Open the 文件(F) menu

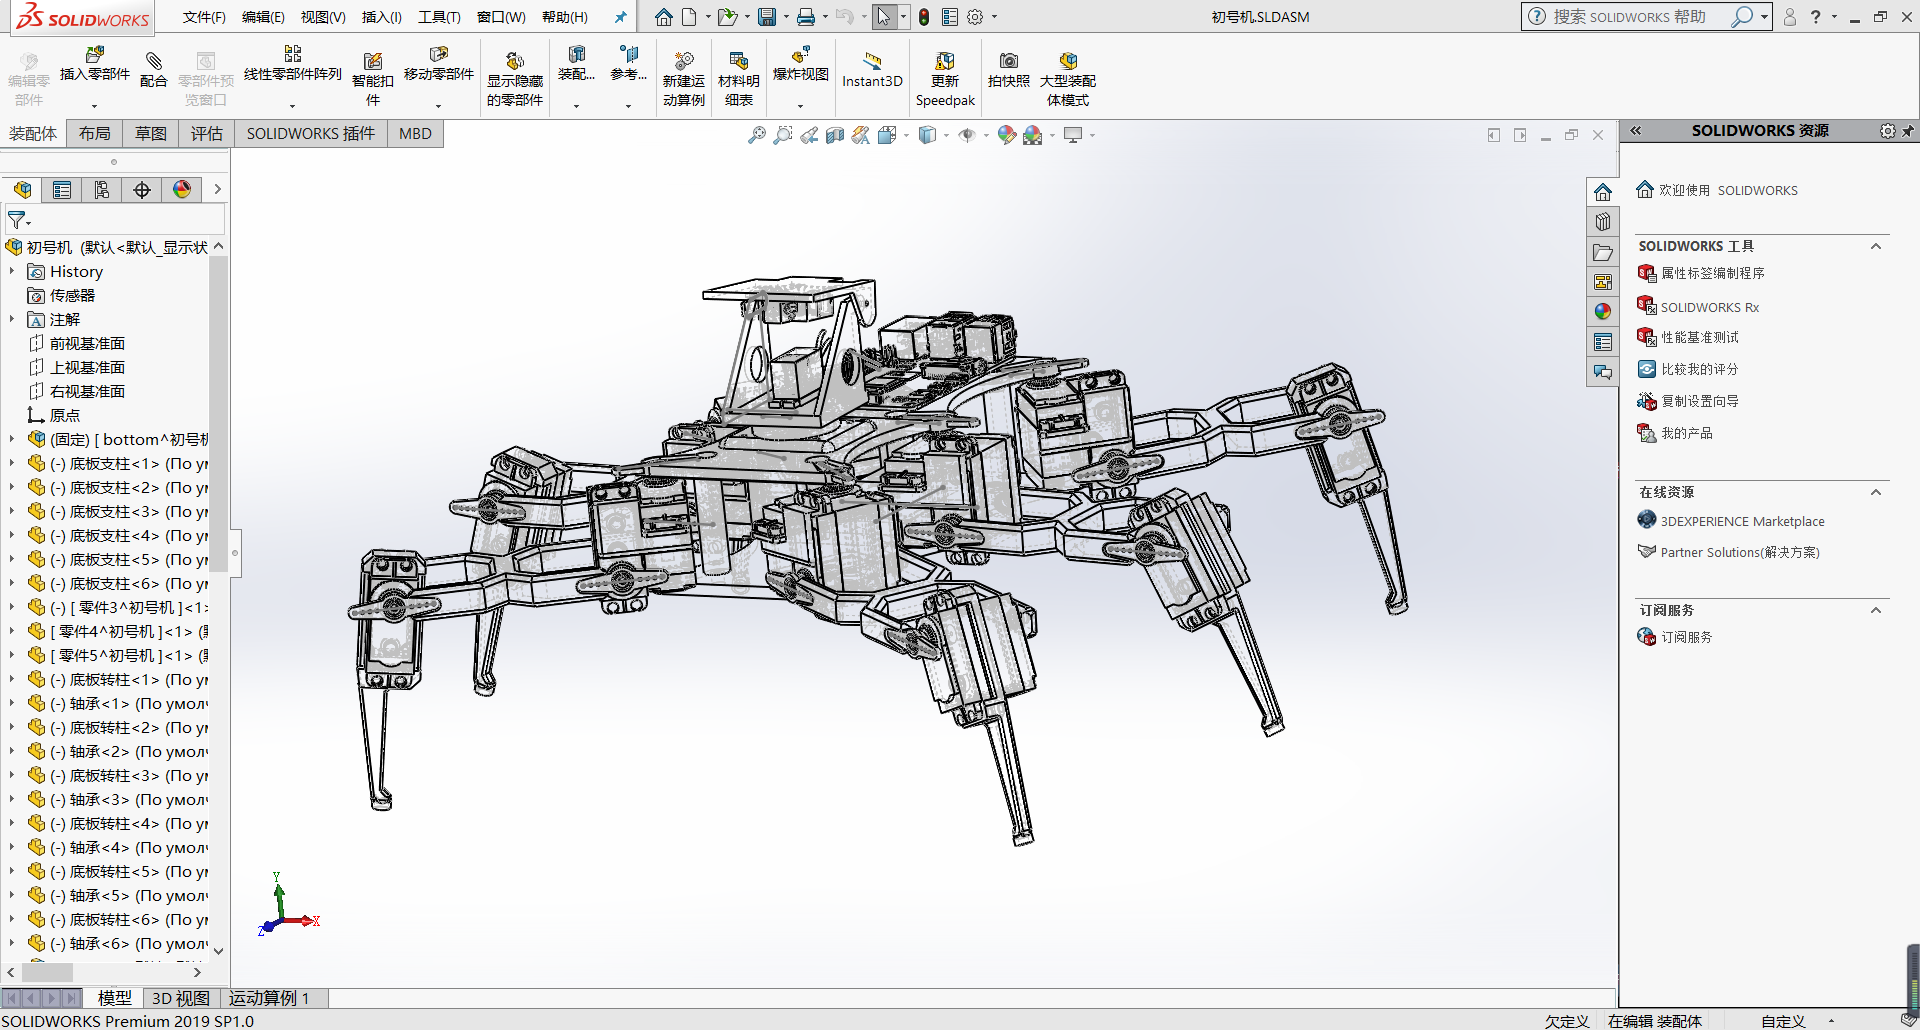point(204,17)
